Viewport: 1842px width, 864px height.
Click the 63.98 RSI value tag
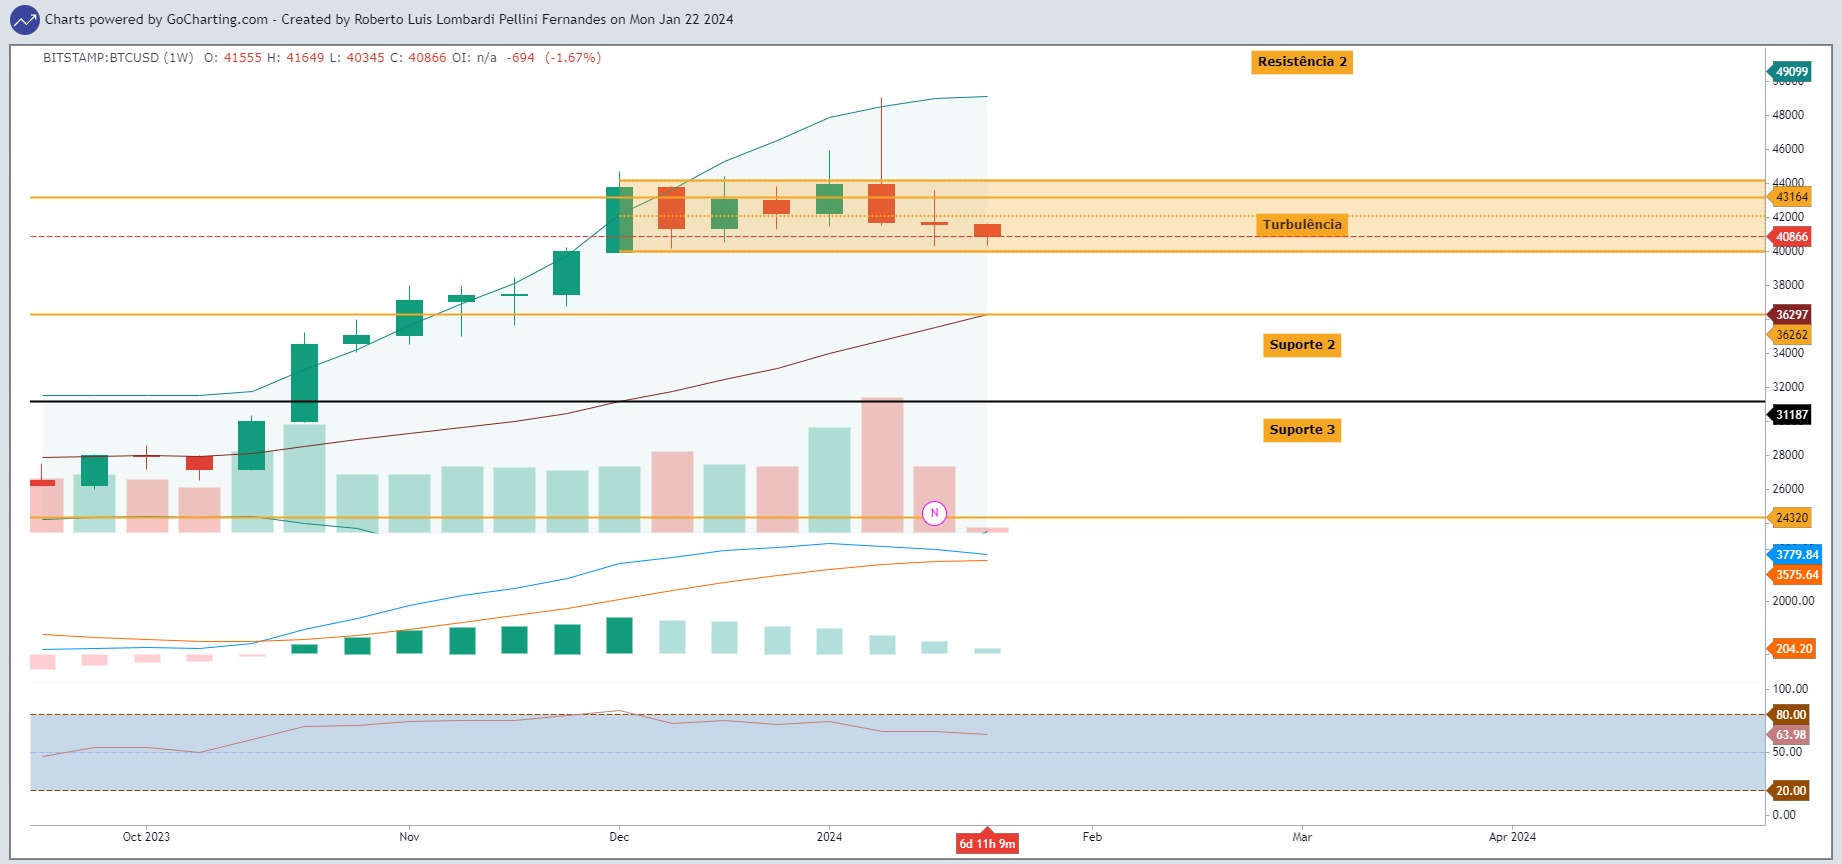coord(1788,735)
